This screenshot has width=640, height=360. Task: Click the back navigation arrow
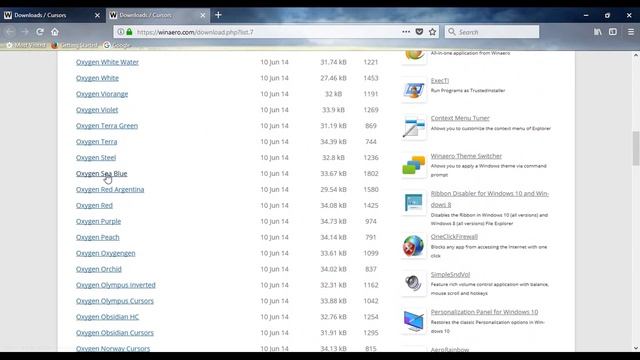click(x=10, y=32)
